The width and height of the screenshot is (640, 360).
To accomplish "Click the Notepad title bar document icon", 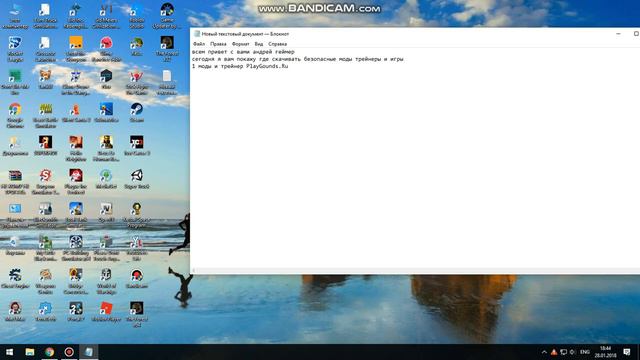I will tap(197, 34).
